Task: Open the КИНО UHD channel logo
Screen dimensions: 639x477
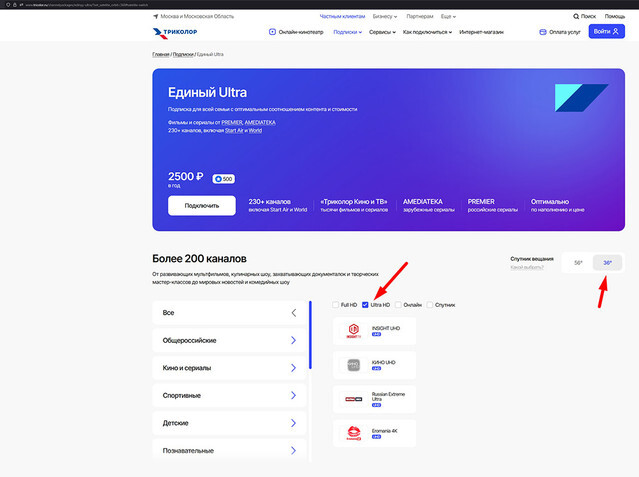Action: (353, 365)
